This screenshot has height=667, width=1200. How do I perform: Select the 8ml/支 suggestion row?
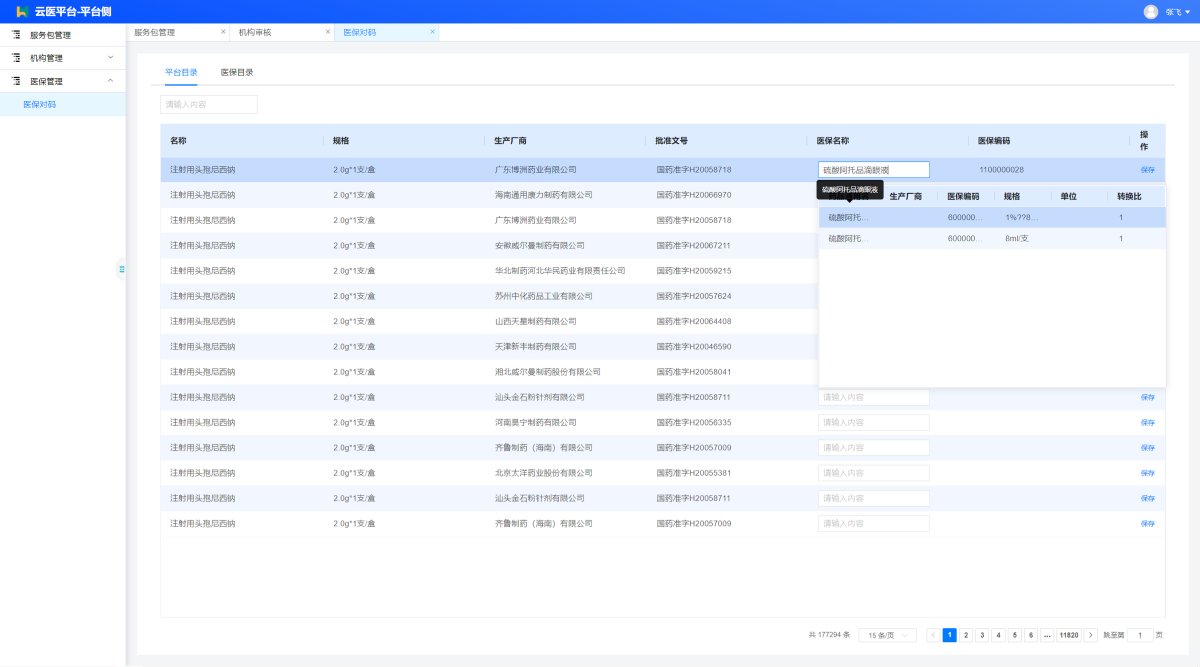click(x=992, y=239)
